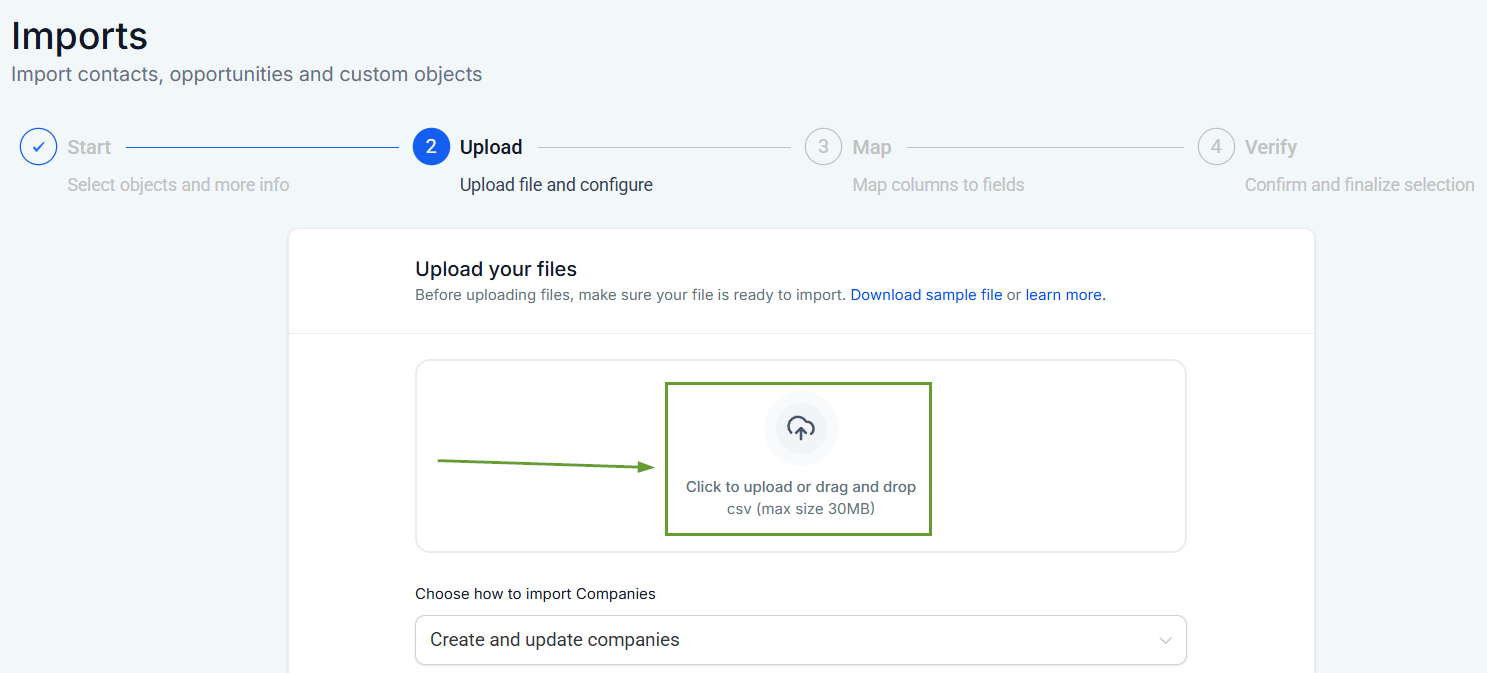This screenshot has width=1487, height=673.
Task: Click the 'Select objects and more info' subtitle
Action: coord(178,185)
